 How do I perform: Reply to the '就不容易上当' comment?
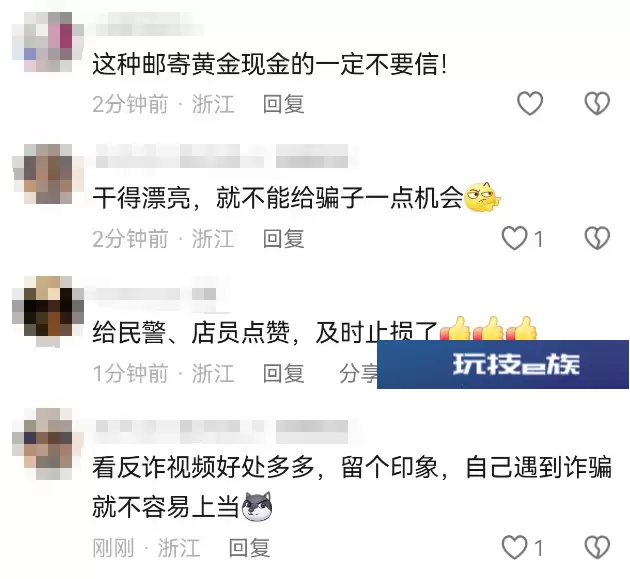[x=250, y=548]
